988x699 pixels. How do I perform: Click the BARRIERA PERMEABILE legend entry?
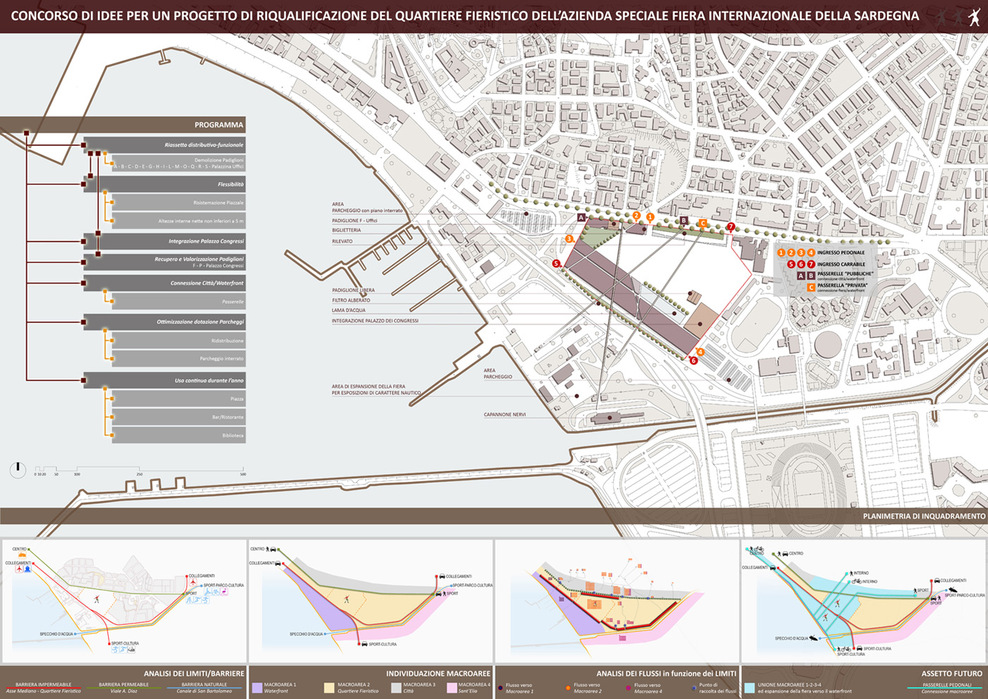(124, 688)
